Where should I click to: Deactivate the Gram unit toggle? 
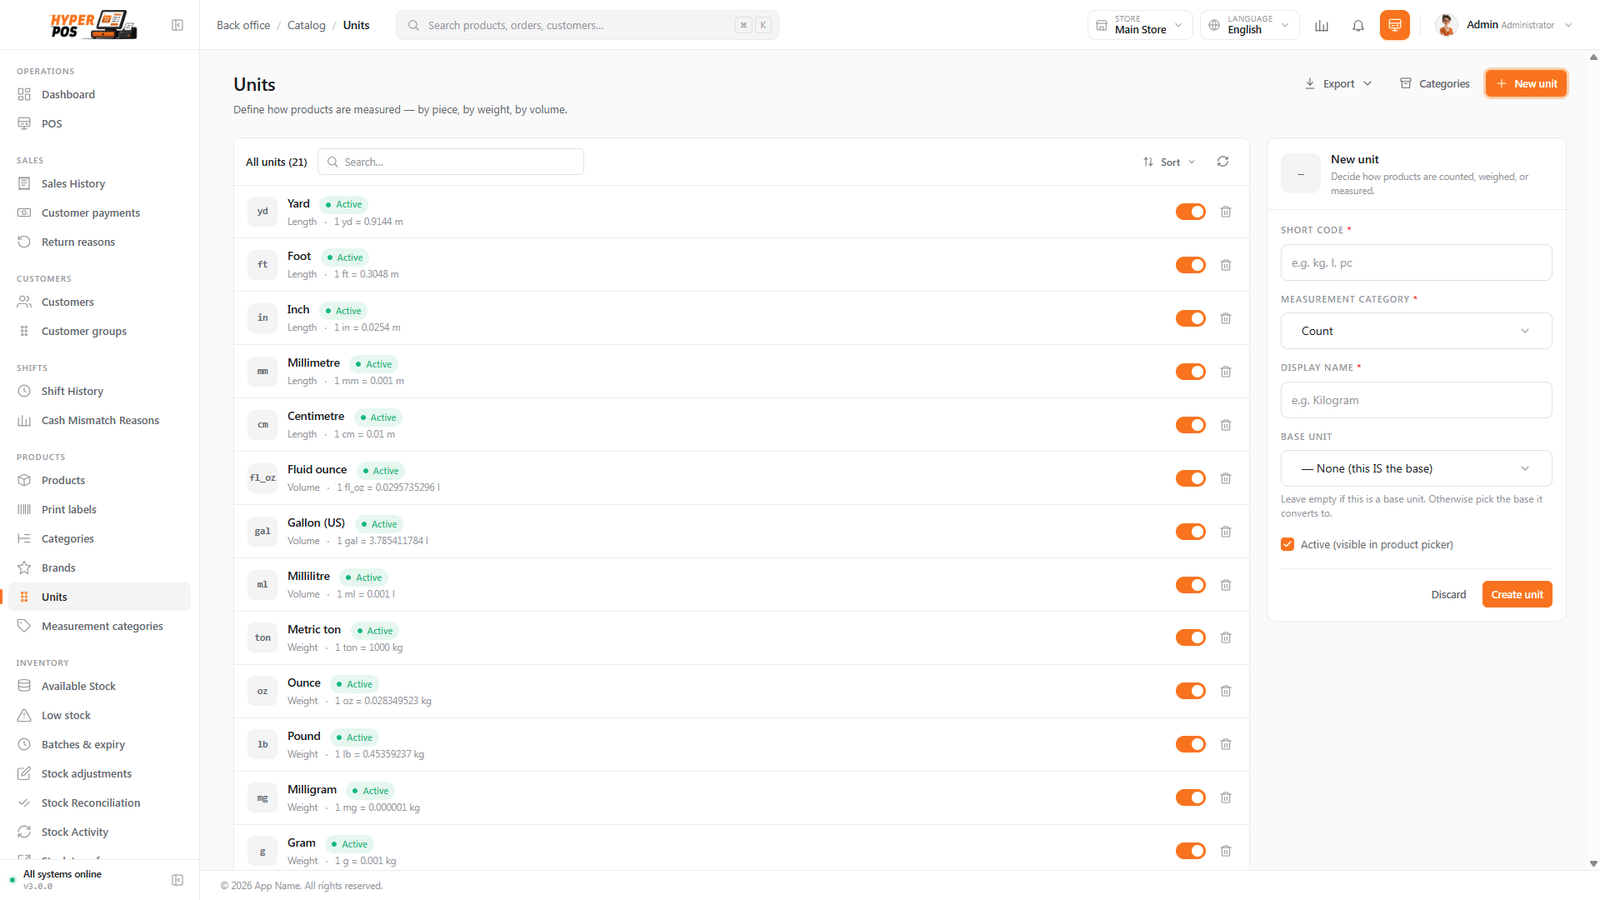tap(1190, 851)
